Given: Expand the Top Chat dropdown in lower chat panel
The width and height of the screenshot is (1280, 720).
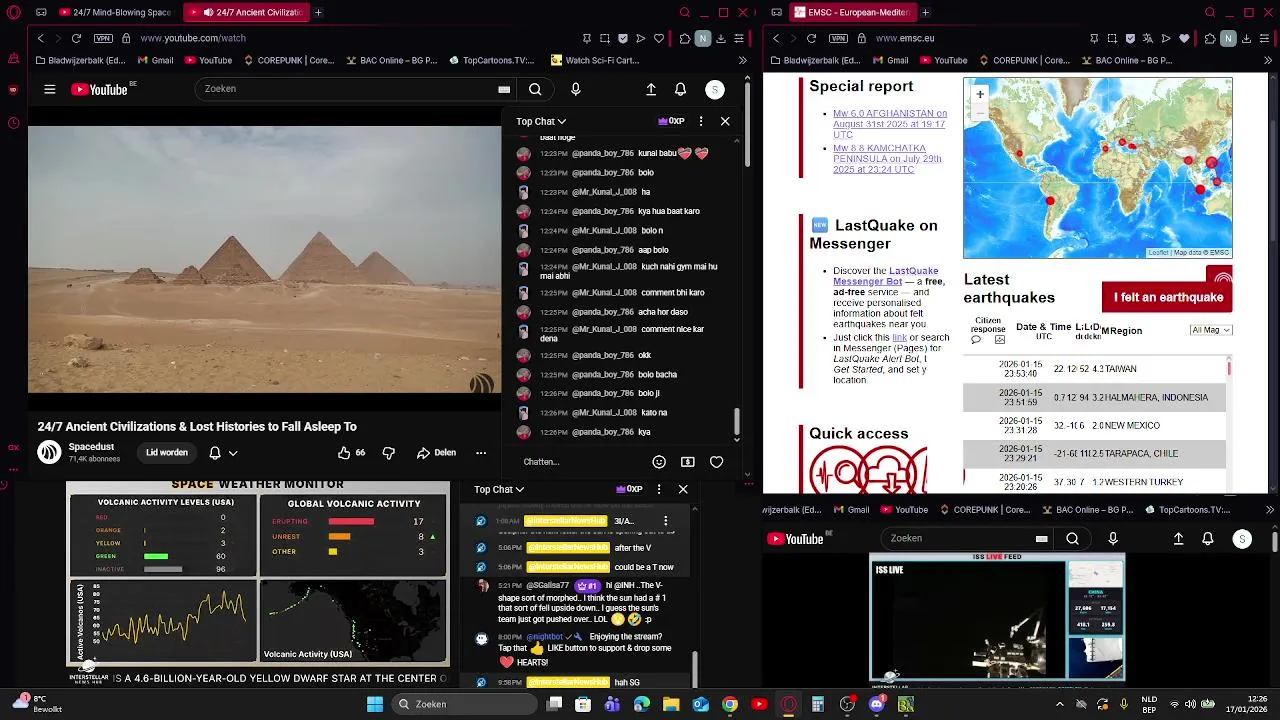Looking at the screenshot, I should point(499,489).
